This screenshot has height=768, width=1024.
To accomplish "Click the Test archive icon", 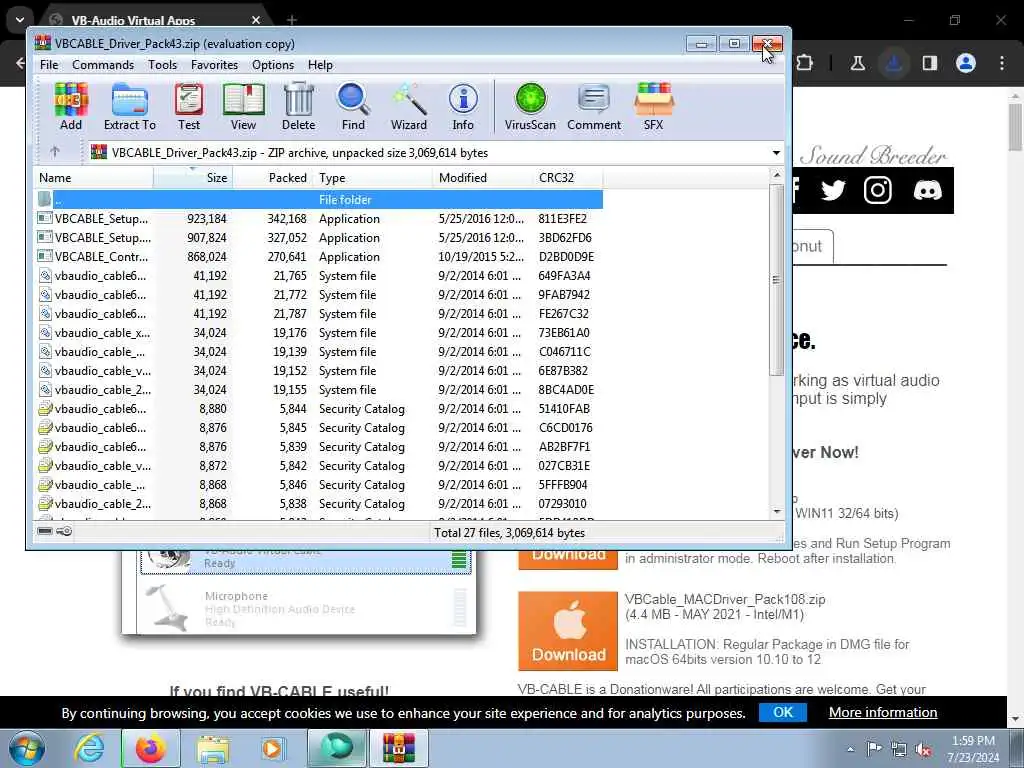I will pyautogui.click(x=189, y=106).
